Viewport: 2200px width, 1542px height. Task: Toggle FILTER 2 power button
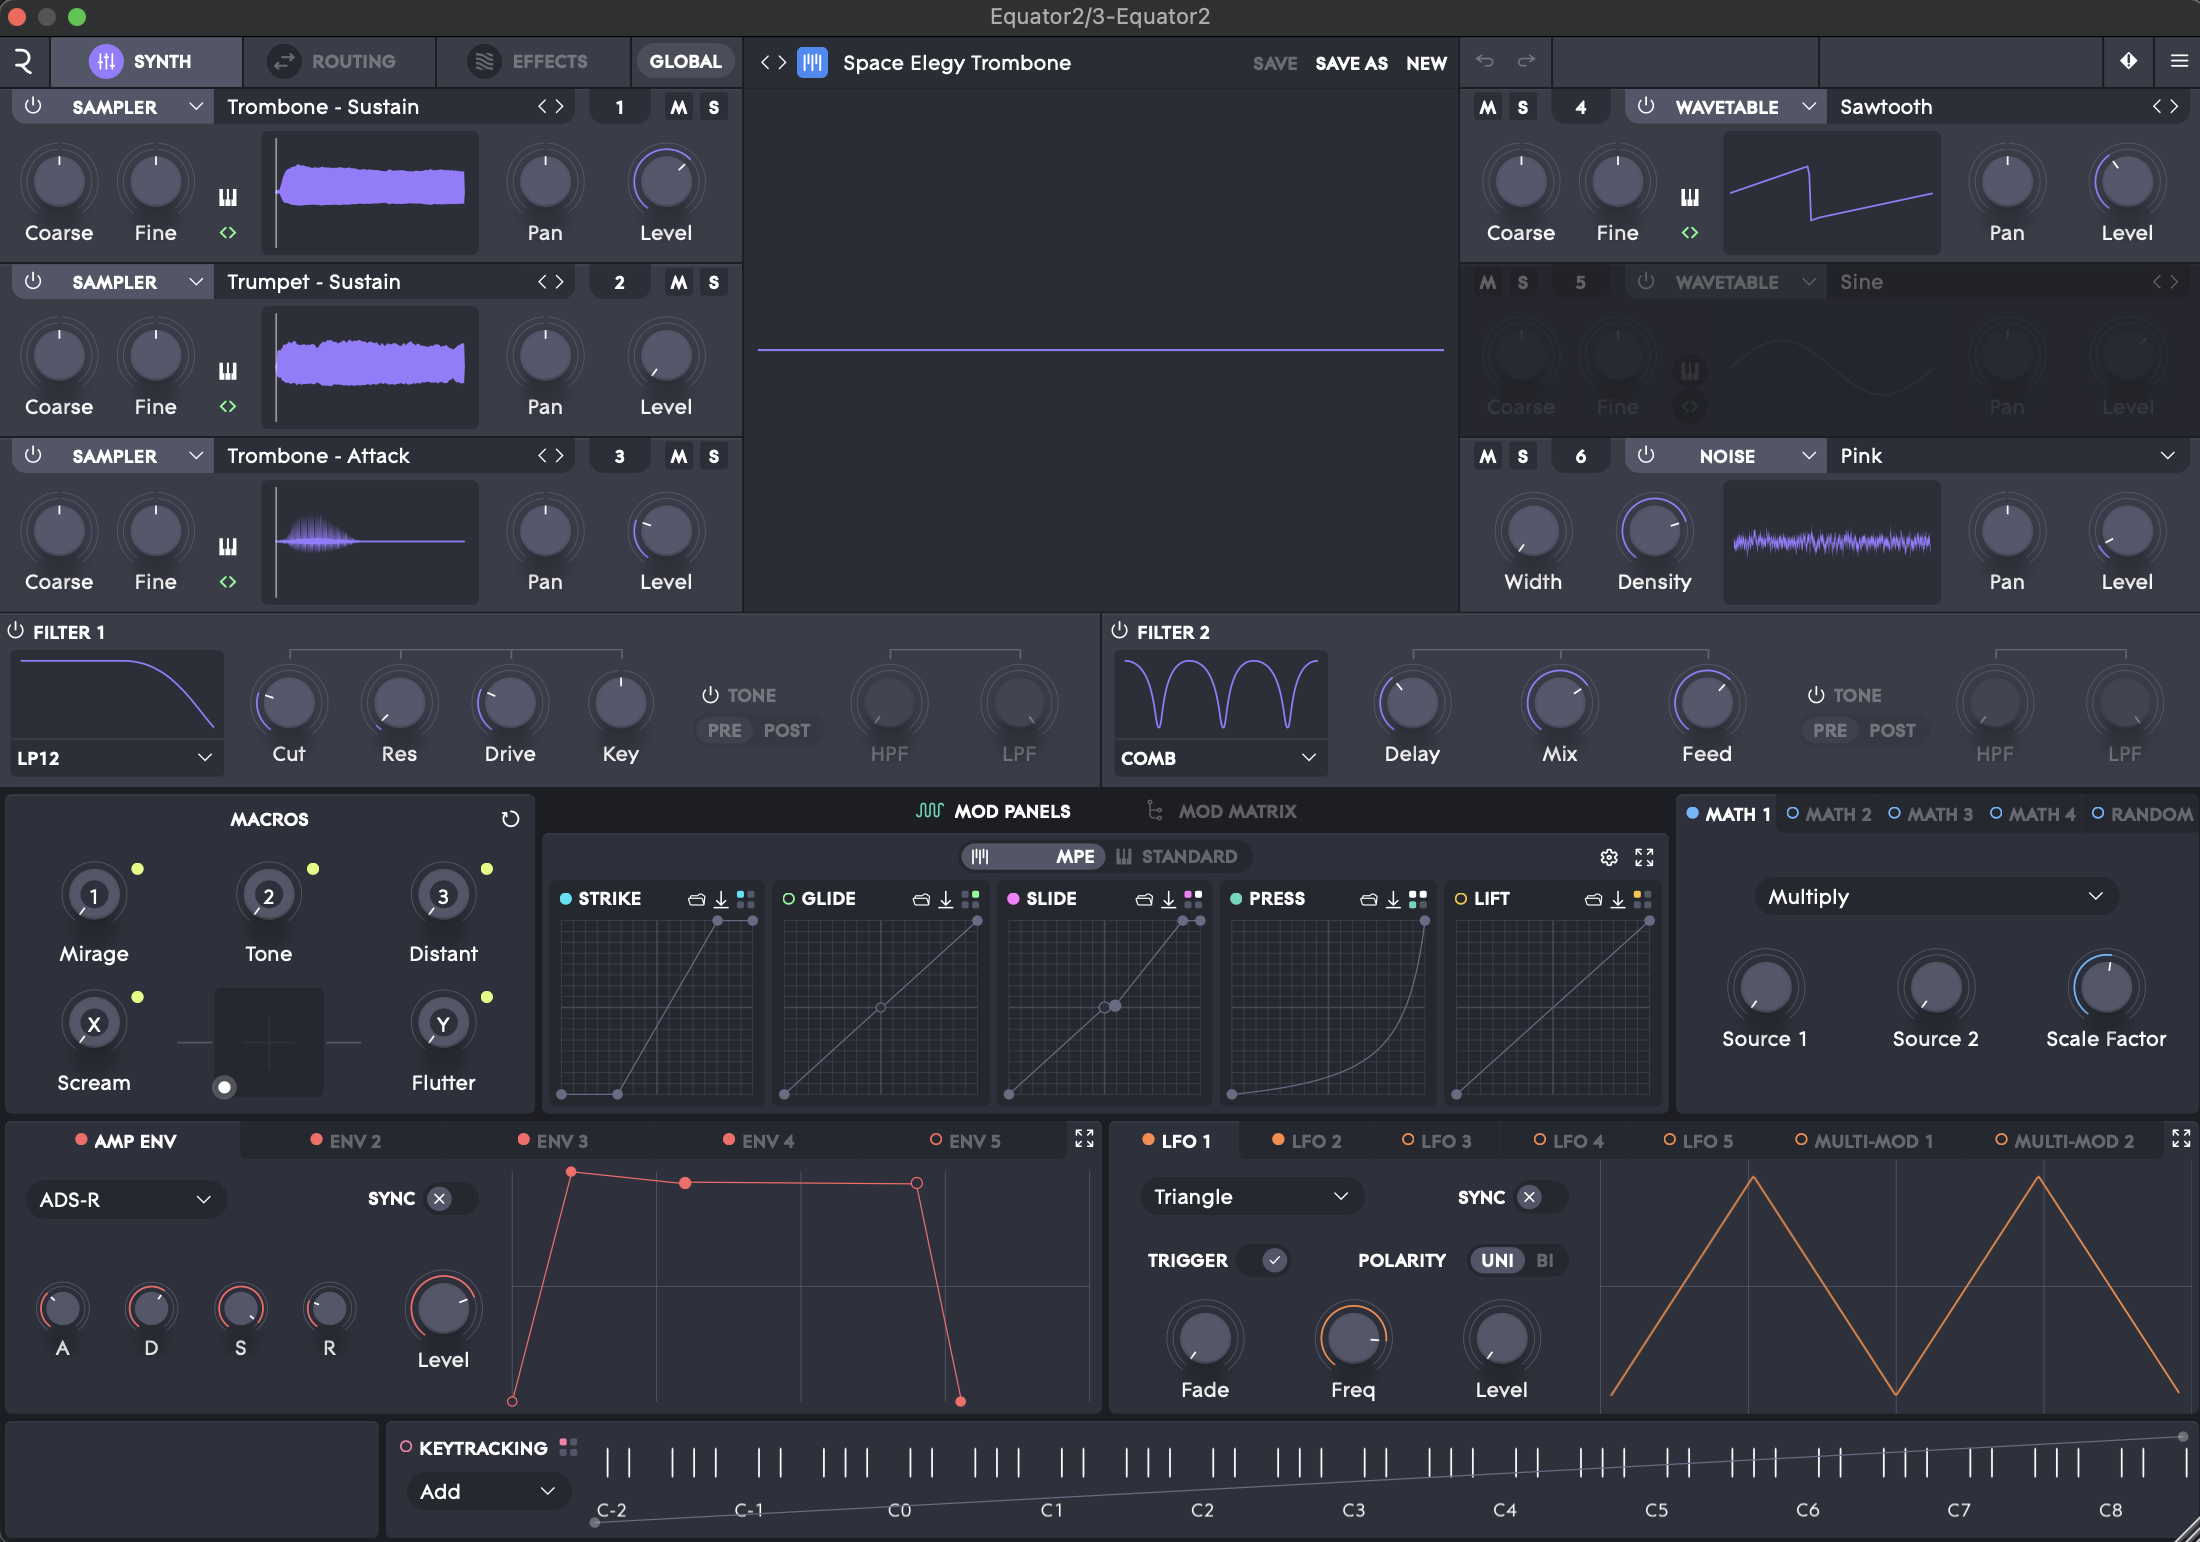coord(1120,631)
